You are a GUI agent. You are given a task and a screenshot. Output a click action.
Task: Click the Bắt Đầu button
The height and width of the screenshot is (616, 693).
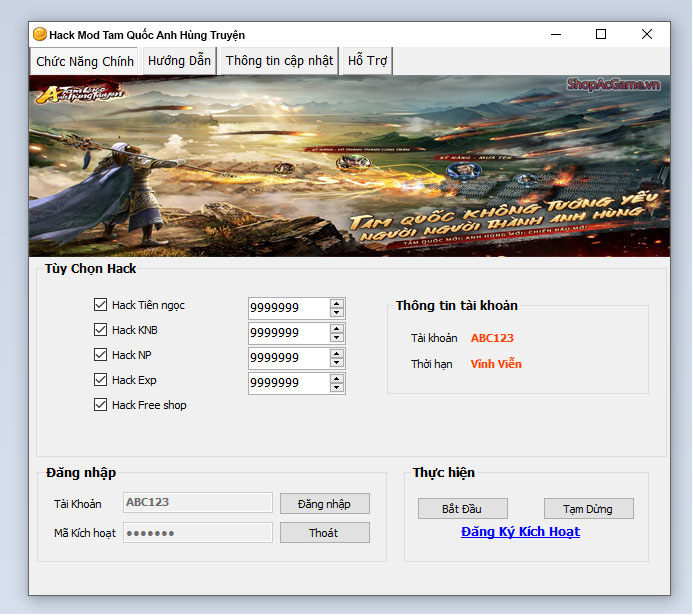(x=463, y=509)
